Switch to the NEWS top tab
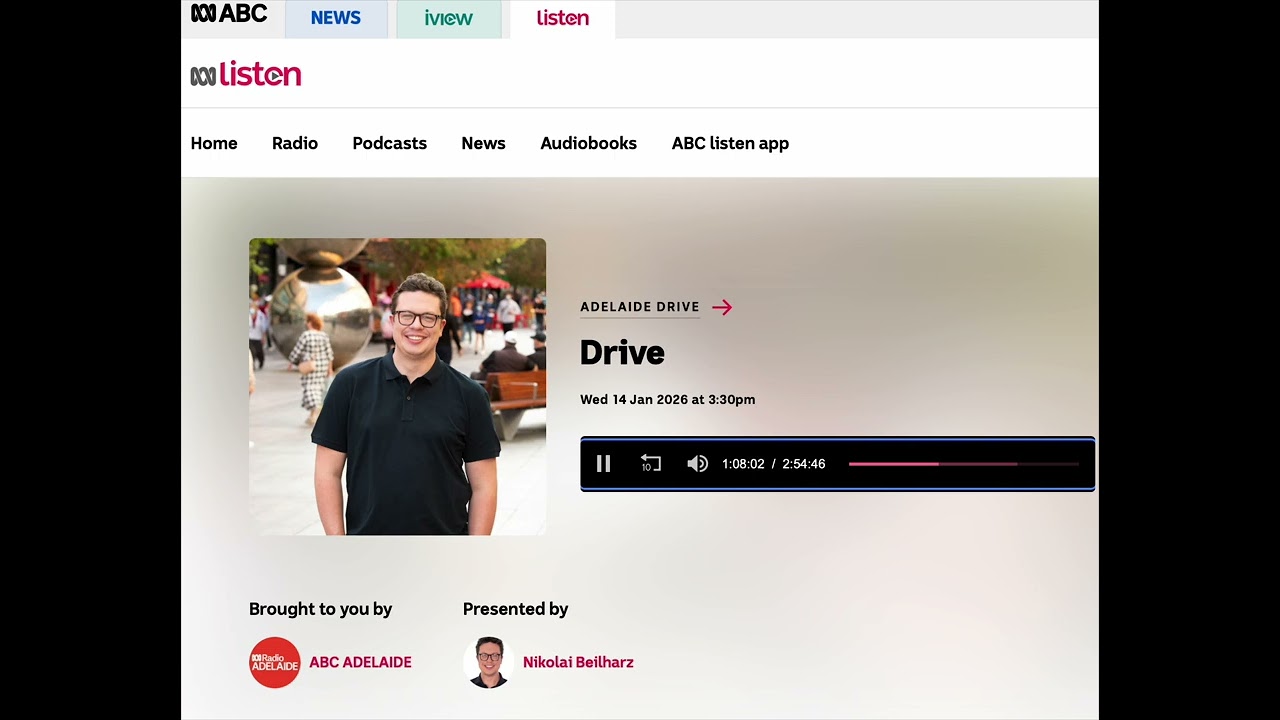Screen dimensions: 1280x720 coord(336,18)
